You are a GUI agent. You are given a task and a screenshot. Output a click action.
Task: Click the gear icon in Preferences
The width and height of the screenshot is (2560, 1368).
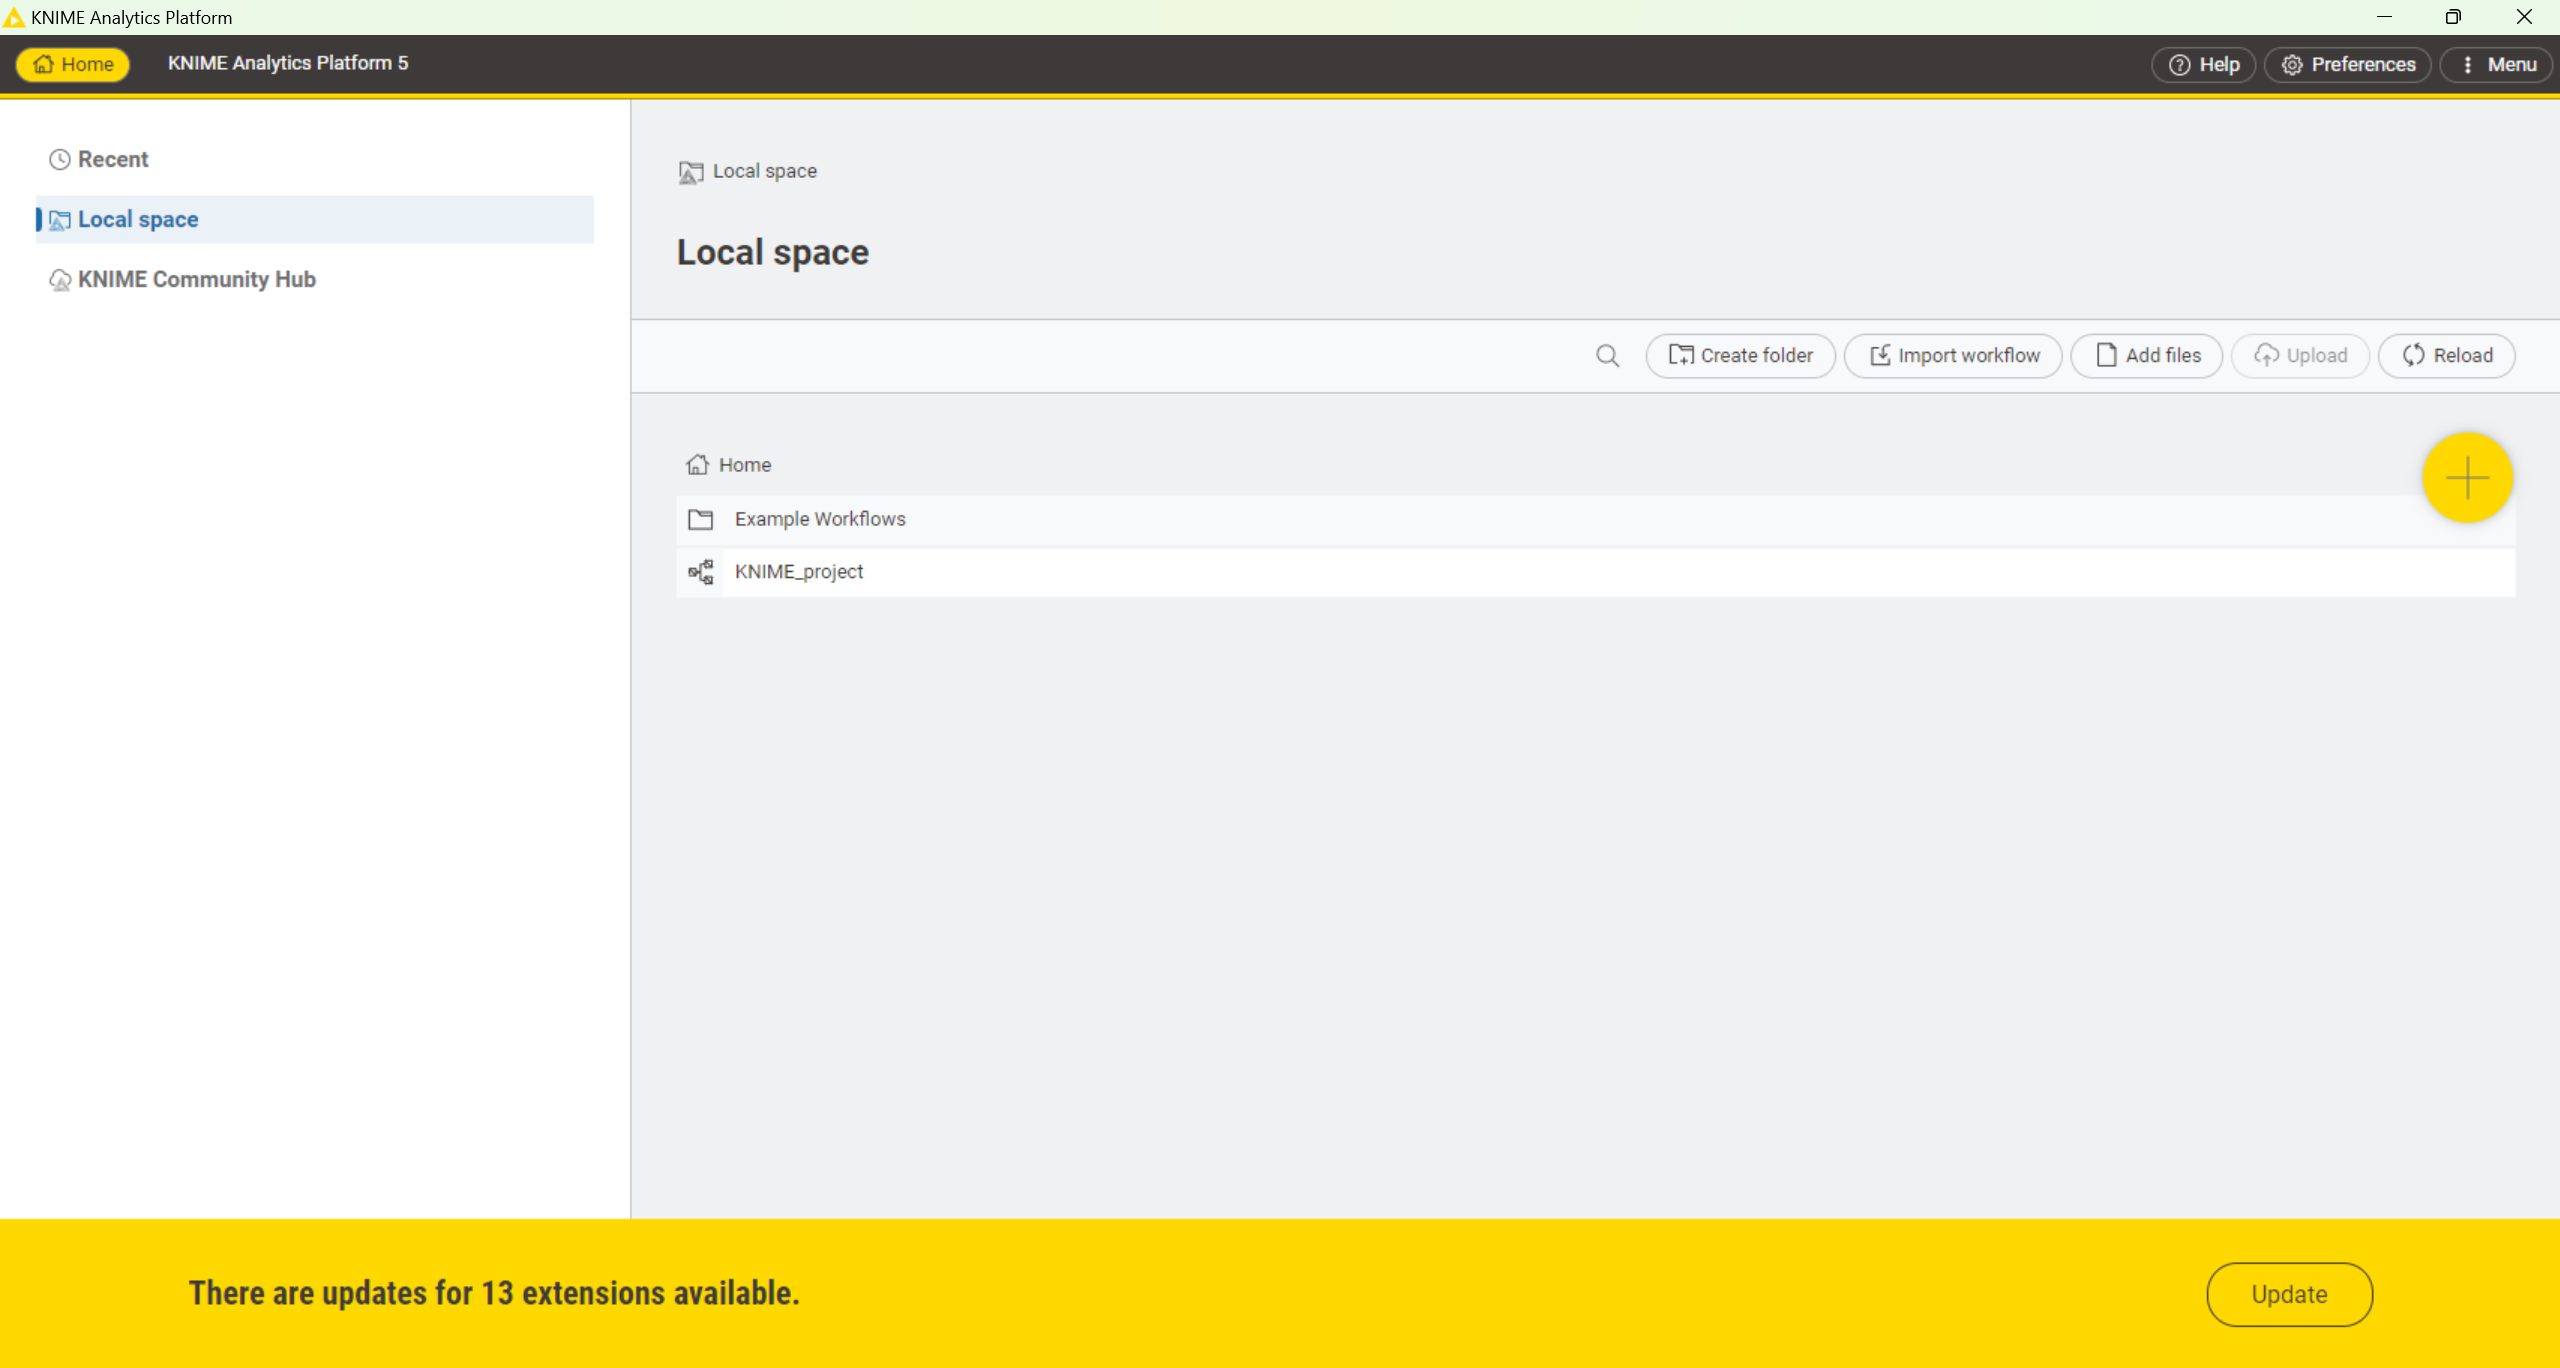[x=2292, y=65]
